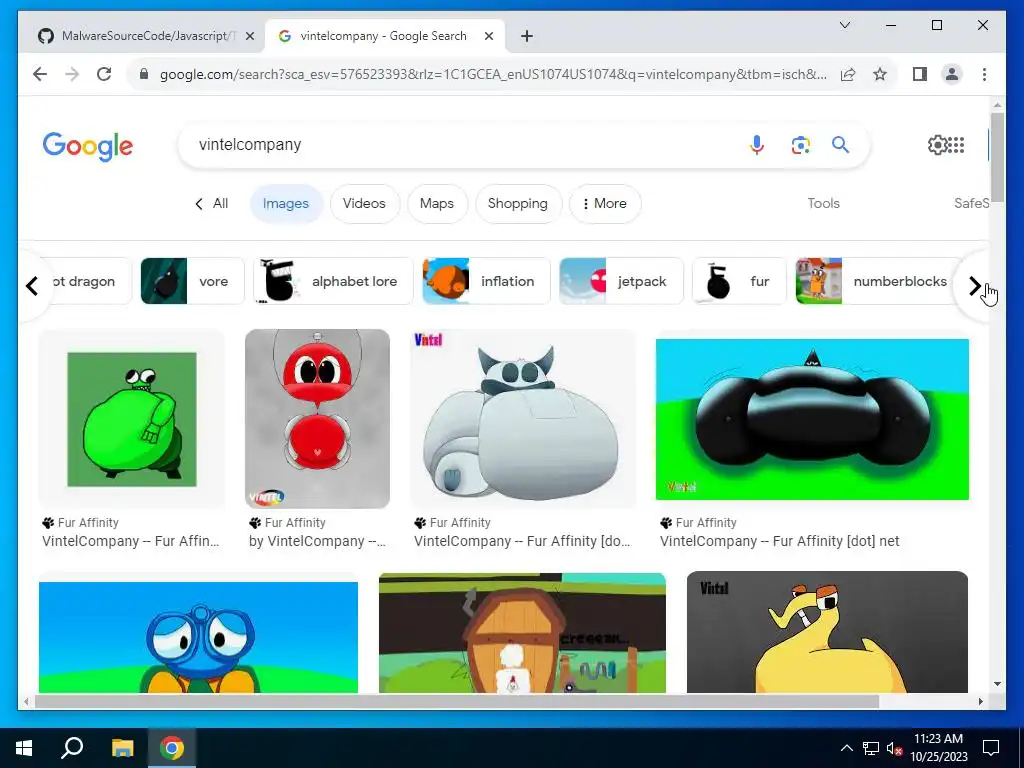Open the network tray icon

pyautogui.click(x=871, y=748)
